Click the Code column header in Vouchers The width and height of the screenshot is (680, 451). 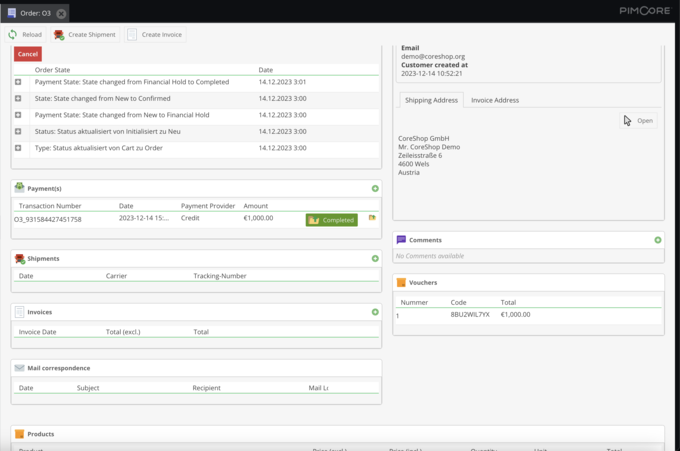tap(458, 302)
